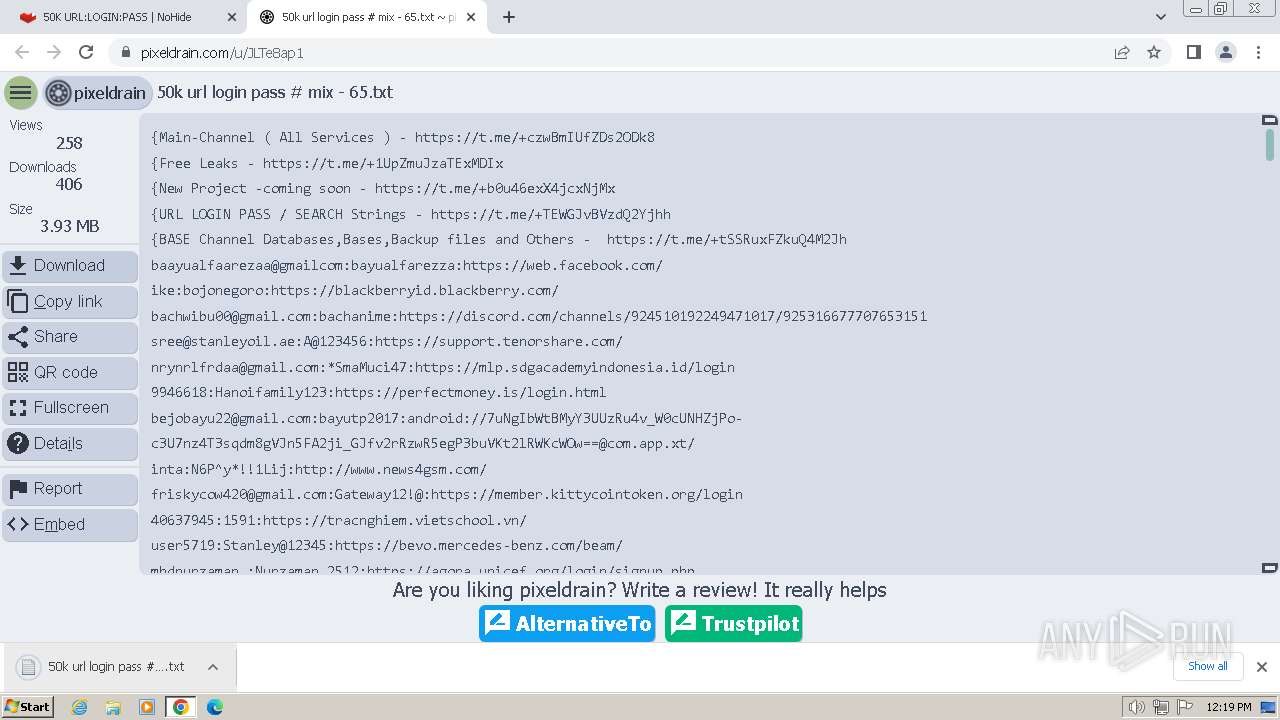Click the action center flag tray icon

pyautogui.click(x=1186, y=707)
